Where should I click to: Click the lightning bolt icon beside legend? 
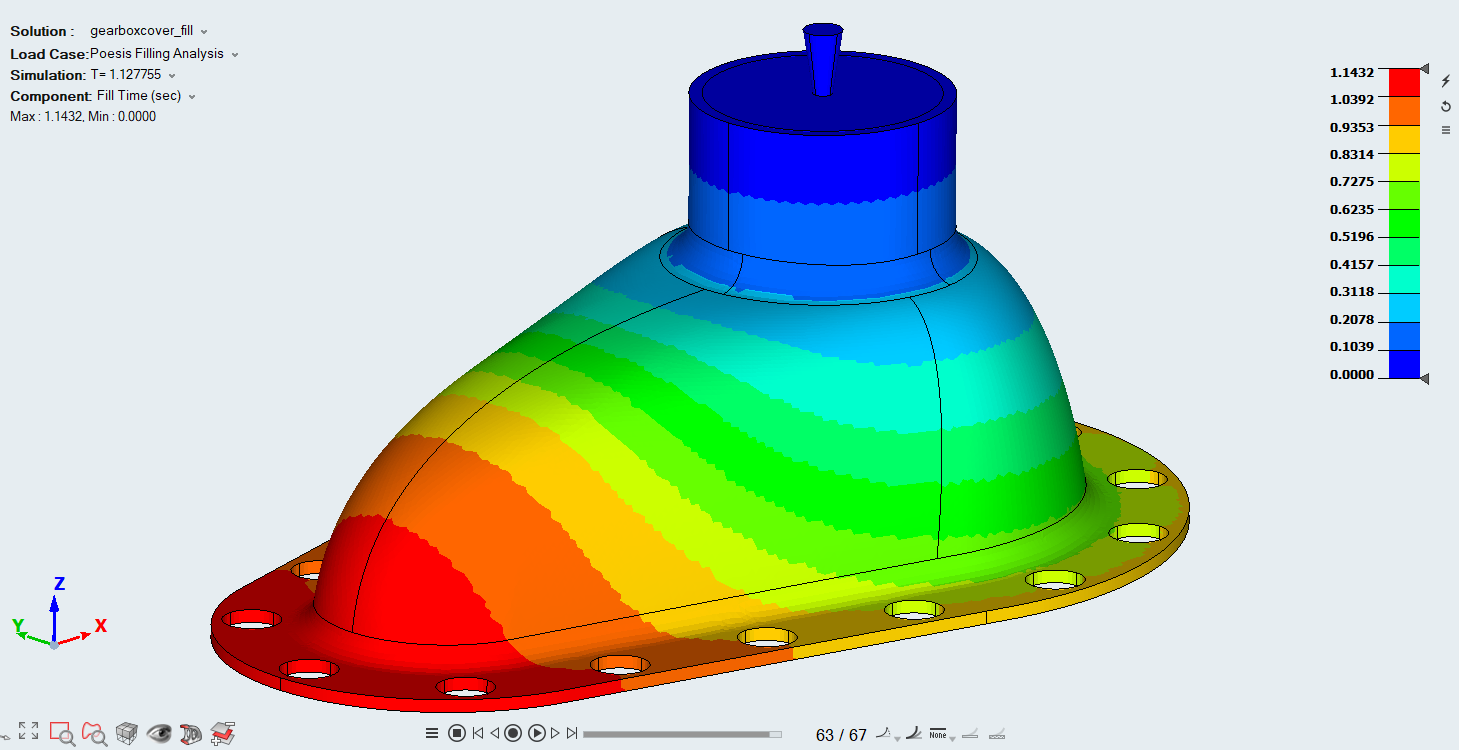point(1445,81)
